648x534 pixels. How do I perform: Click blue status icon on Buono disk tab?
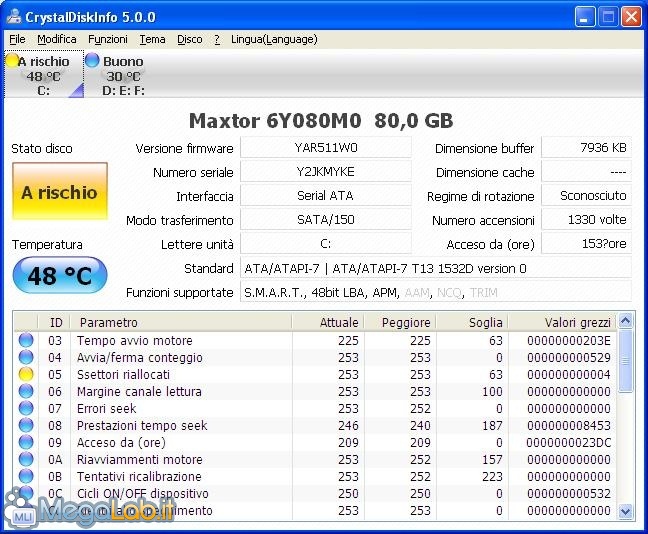93,60
